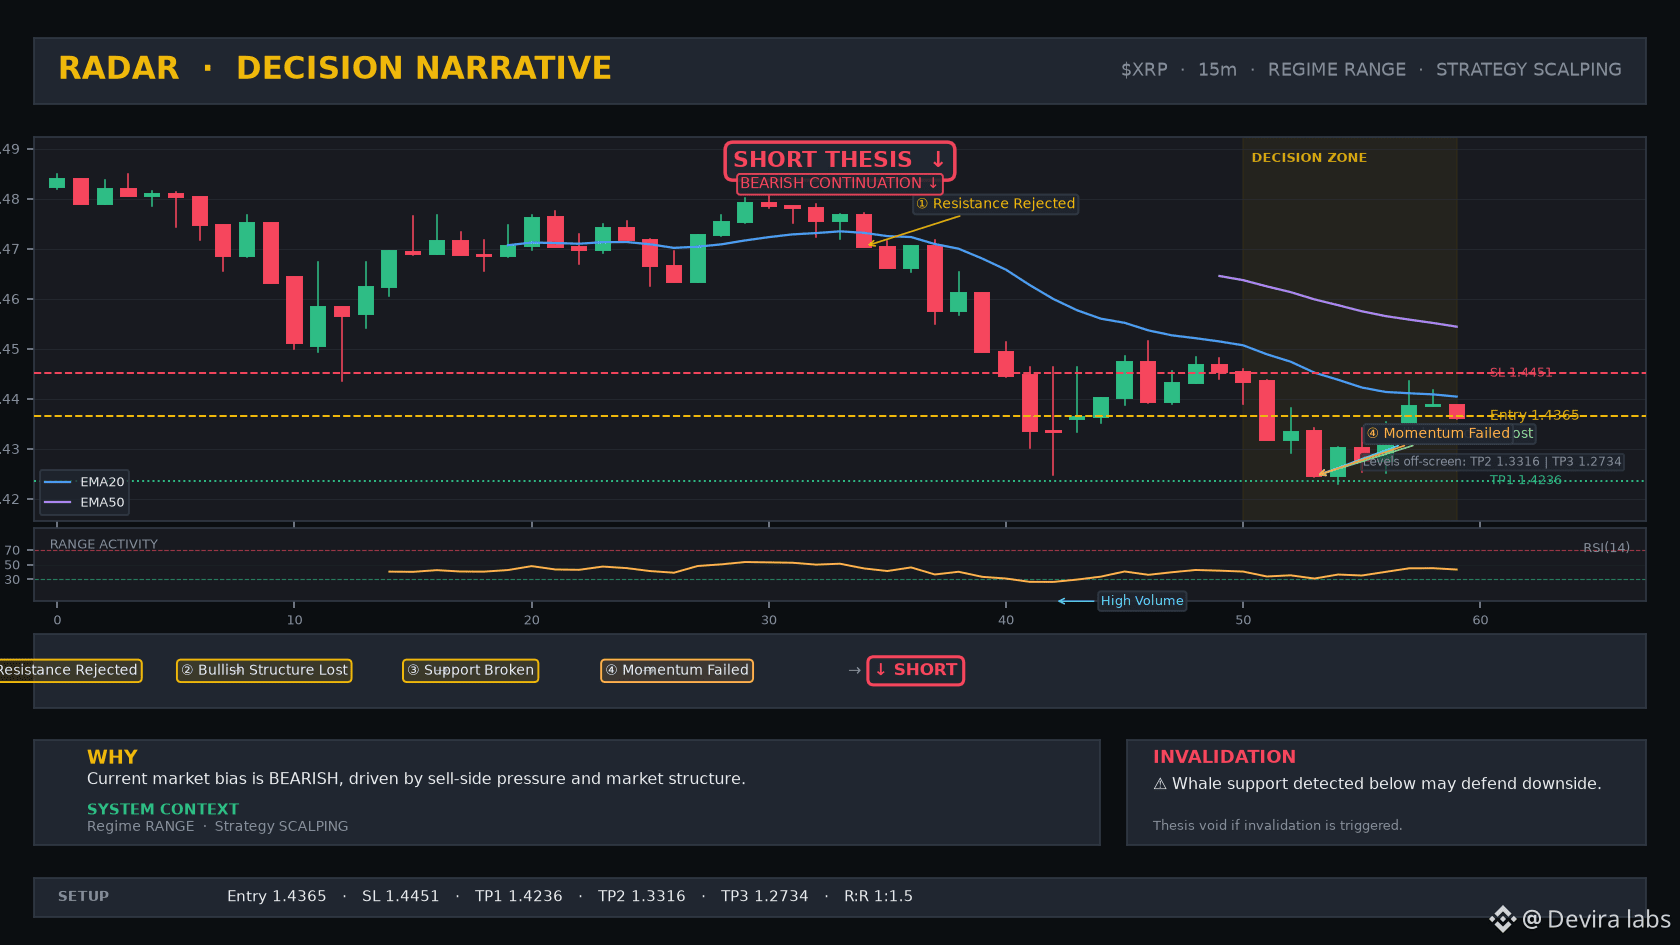This screenshot has height=945, width=1680.
Task: Click the EMA20 legend entry
Action: (84, 482)
